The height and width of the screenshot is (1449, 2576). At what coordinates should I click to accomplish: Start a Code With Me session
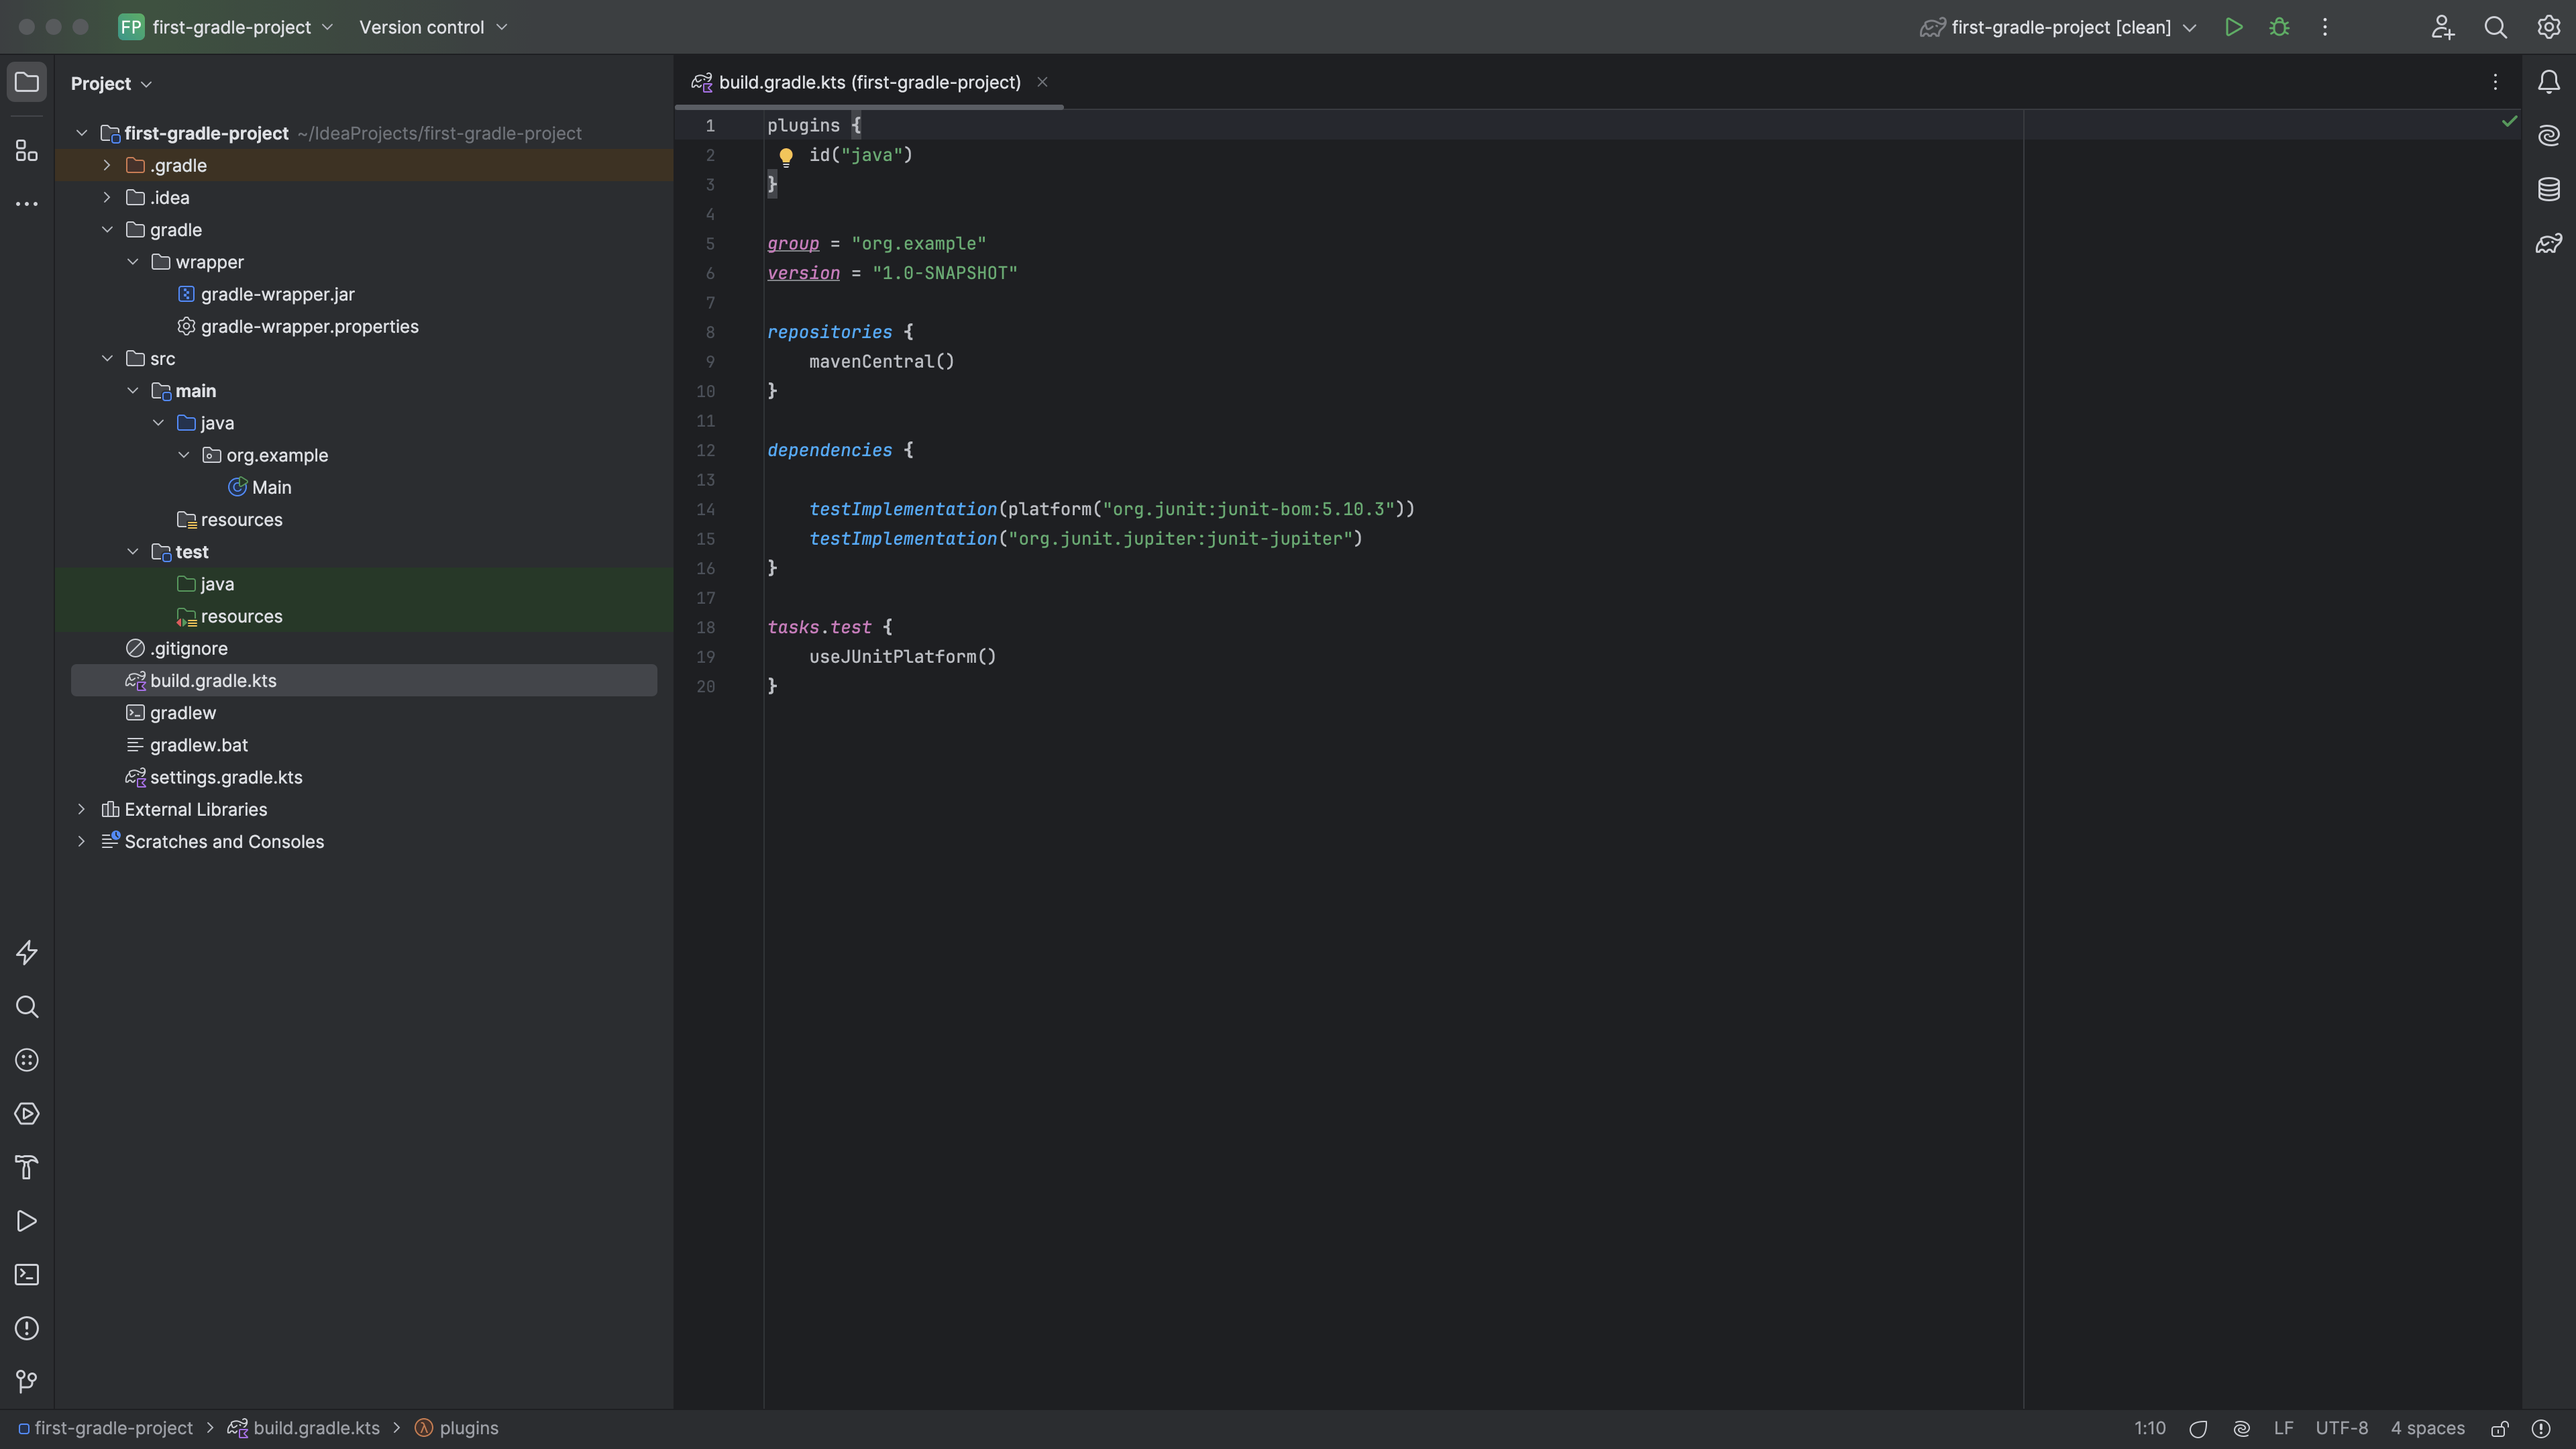tap(2442, 27)
